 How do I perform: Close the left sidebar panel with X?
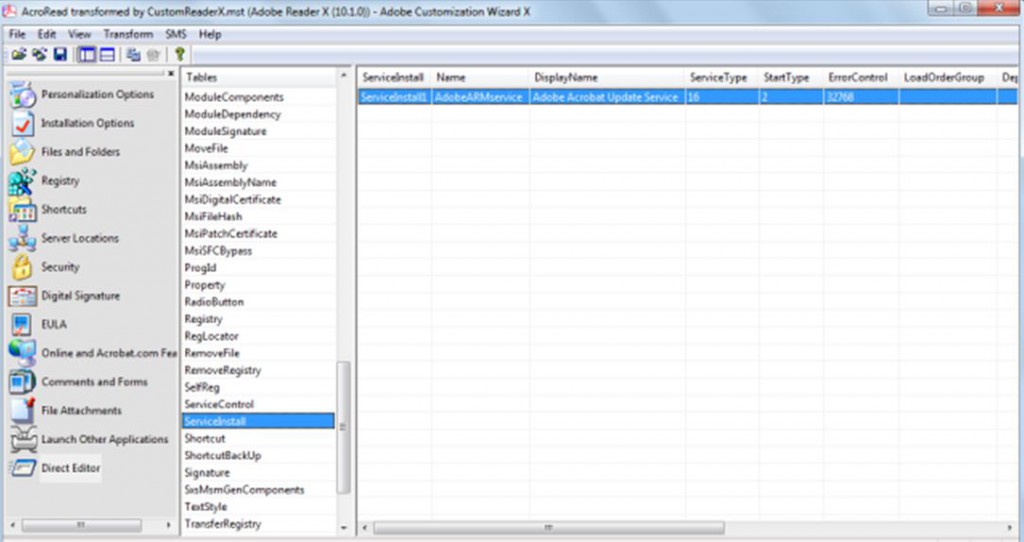pyautogui.click(x=171, y=74)
